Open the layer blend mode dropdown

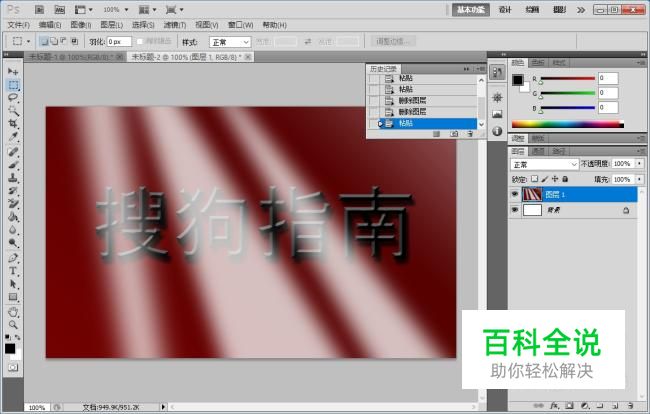[544, 165]
